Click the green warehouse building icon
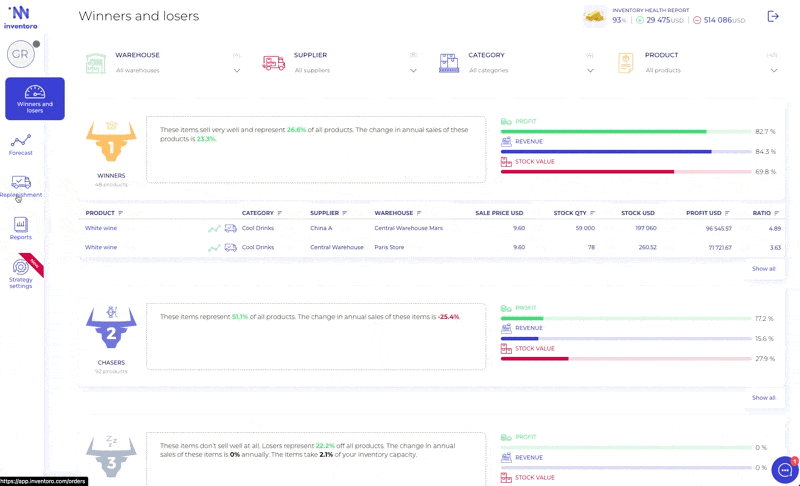800x486 pixels. [96, 63]
